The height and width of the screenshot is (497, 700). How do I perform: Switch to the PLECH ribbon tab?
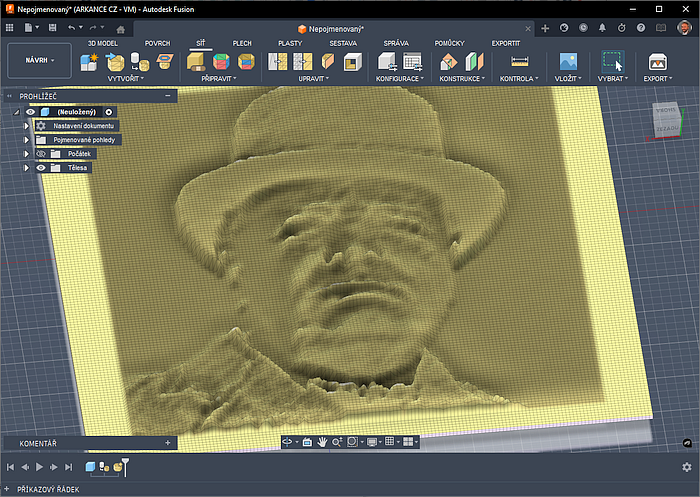click(x=242, y=44)
